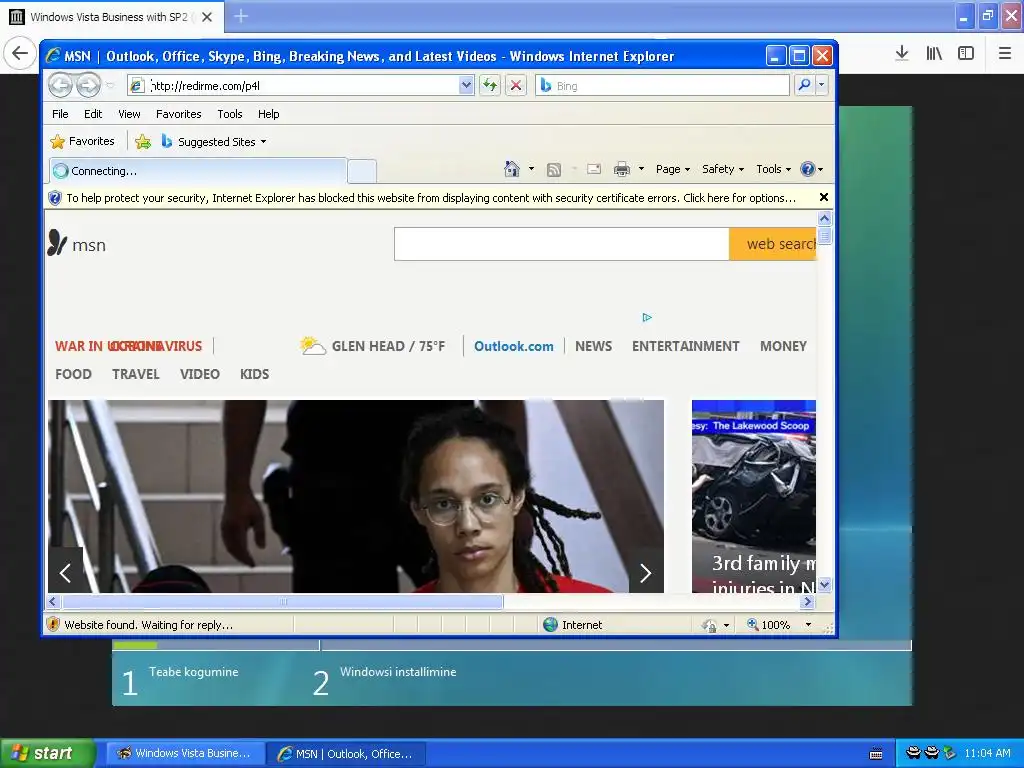Screen dimensions: 1024x768
Task: Open the FOOD link
Action: pyautogui.click(x=73, y=374)
